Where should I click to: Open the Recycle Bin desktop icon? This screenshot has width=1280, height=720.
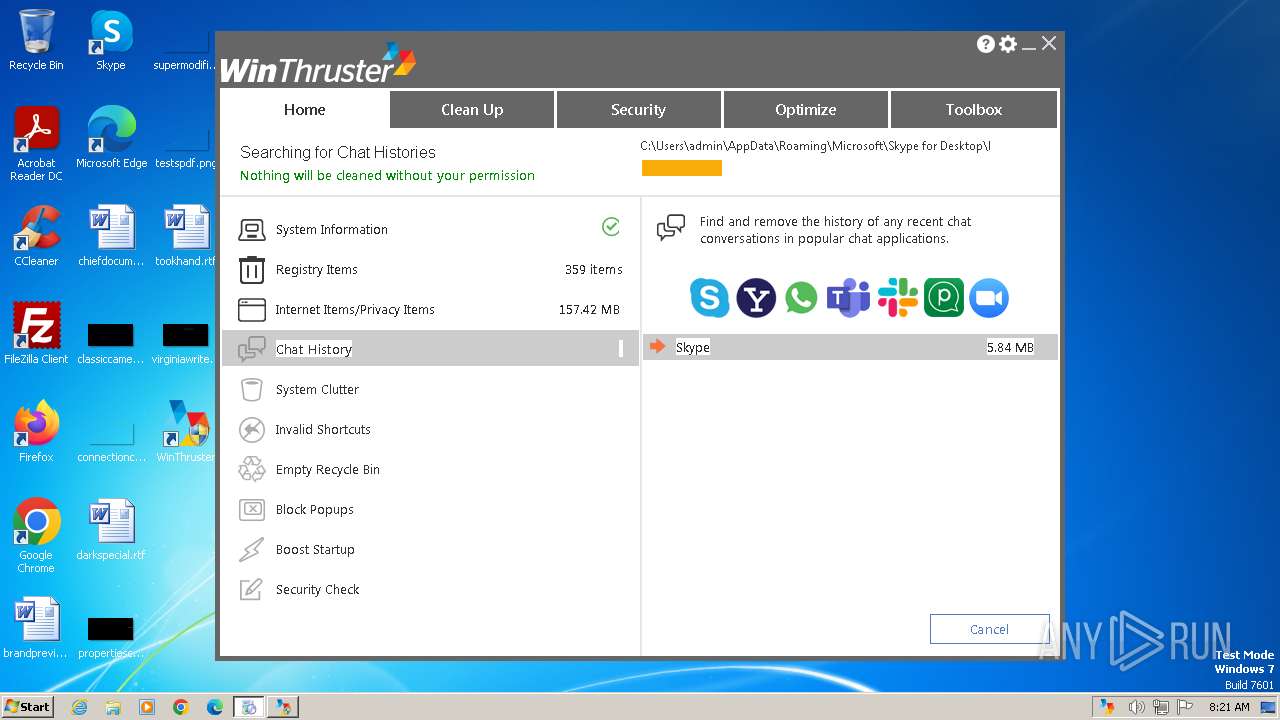pyautogui.click(x=36, y=40)
